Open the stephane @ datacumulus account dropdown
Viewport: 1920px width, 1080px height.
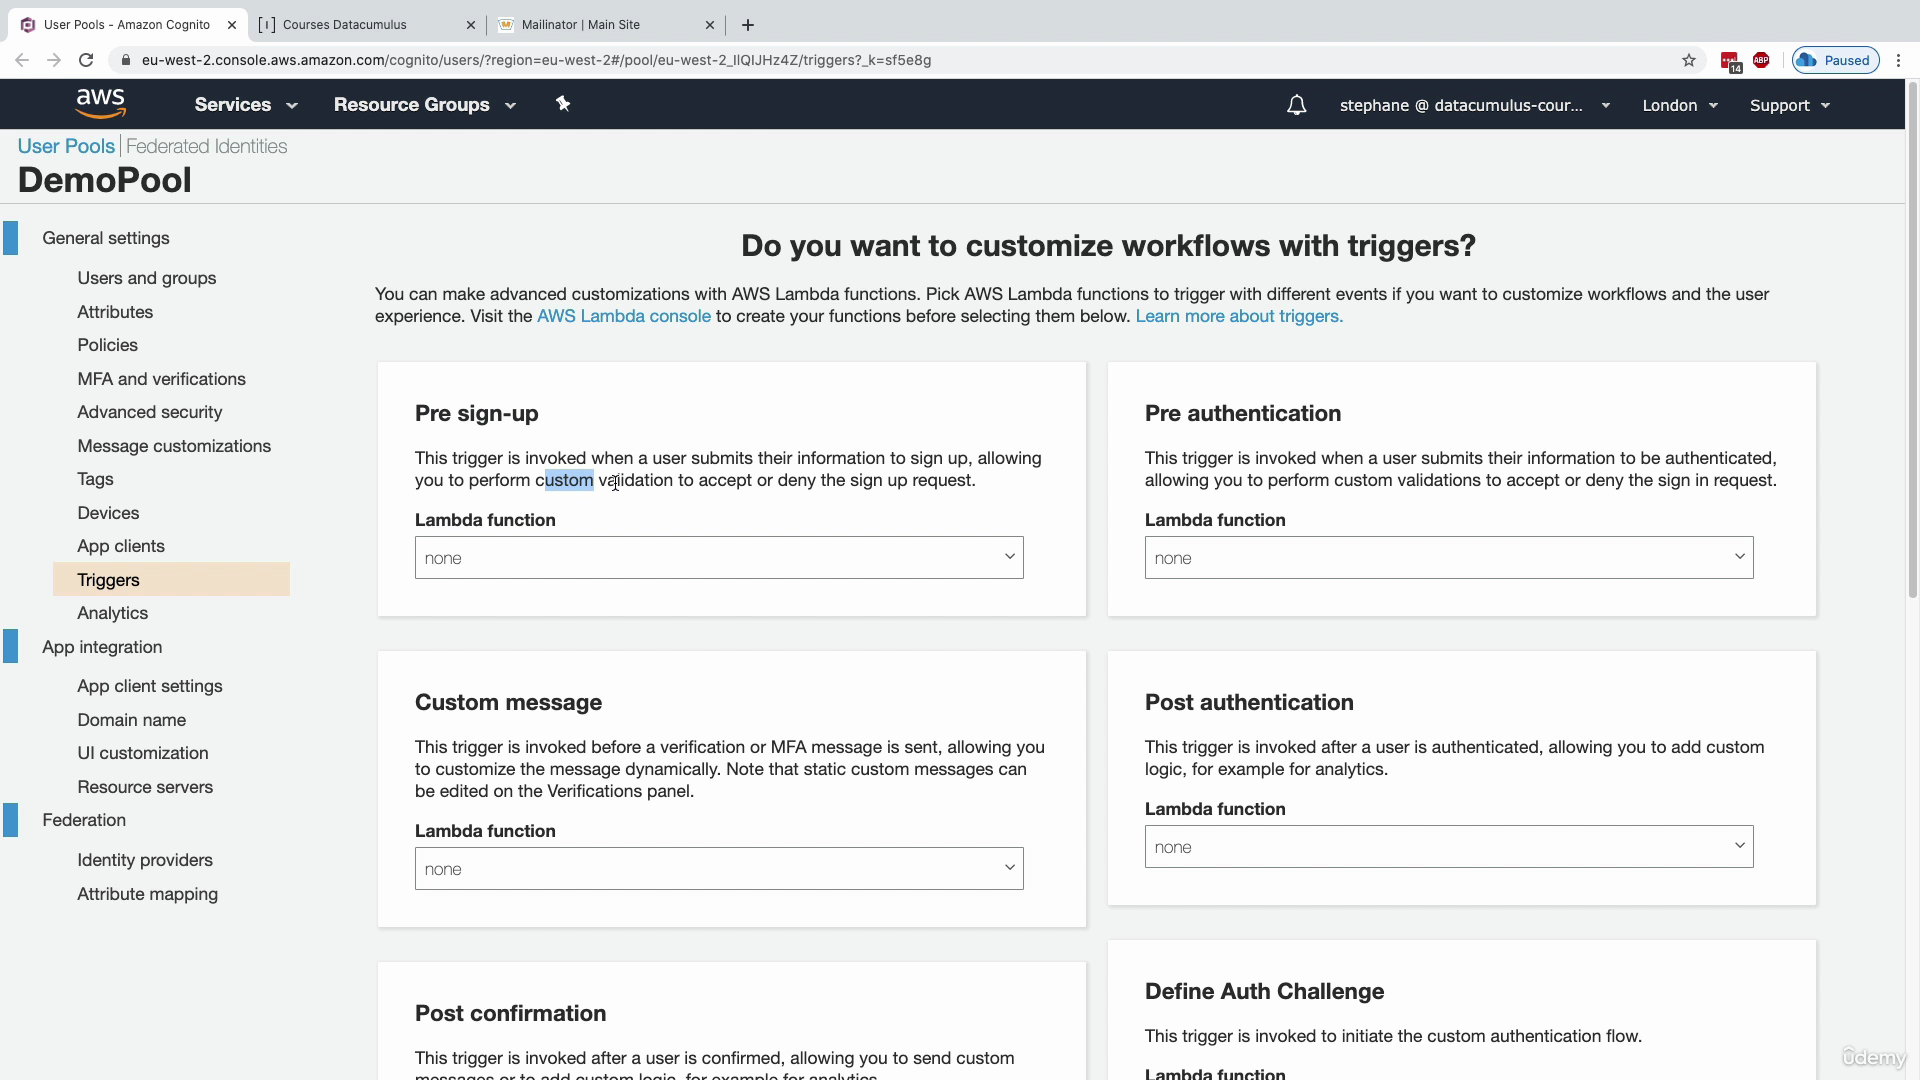click(x=1475, y=105)
